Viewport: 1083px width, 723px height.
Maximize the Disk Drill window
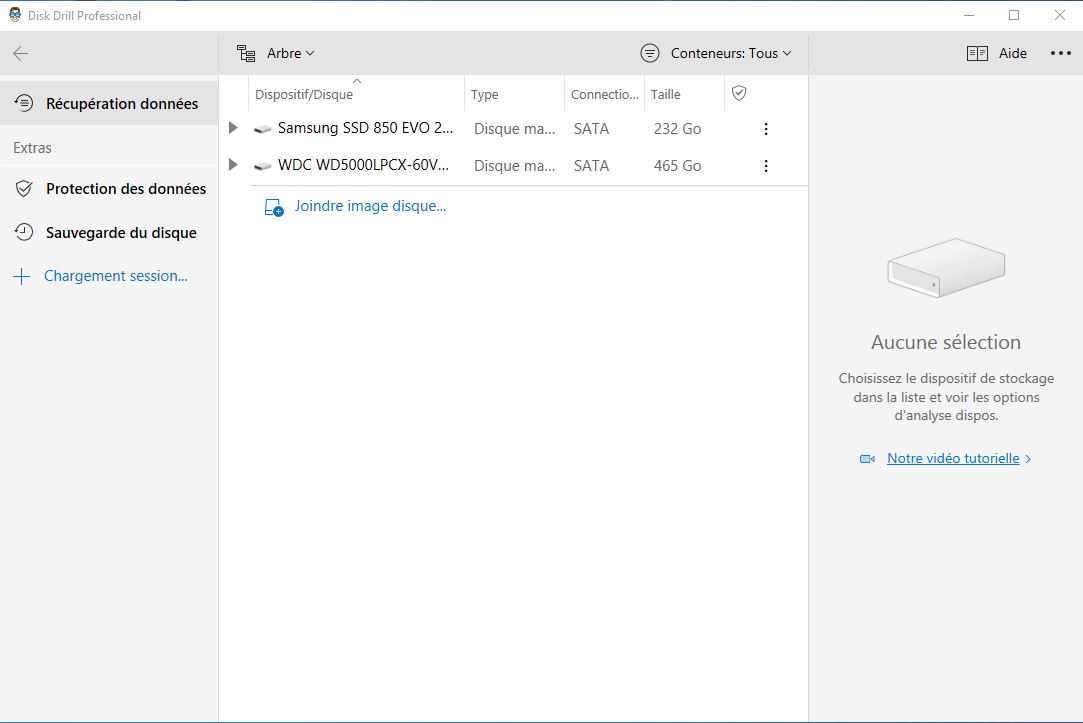tap(1014, 15)
